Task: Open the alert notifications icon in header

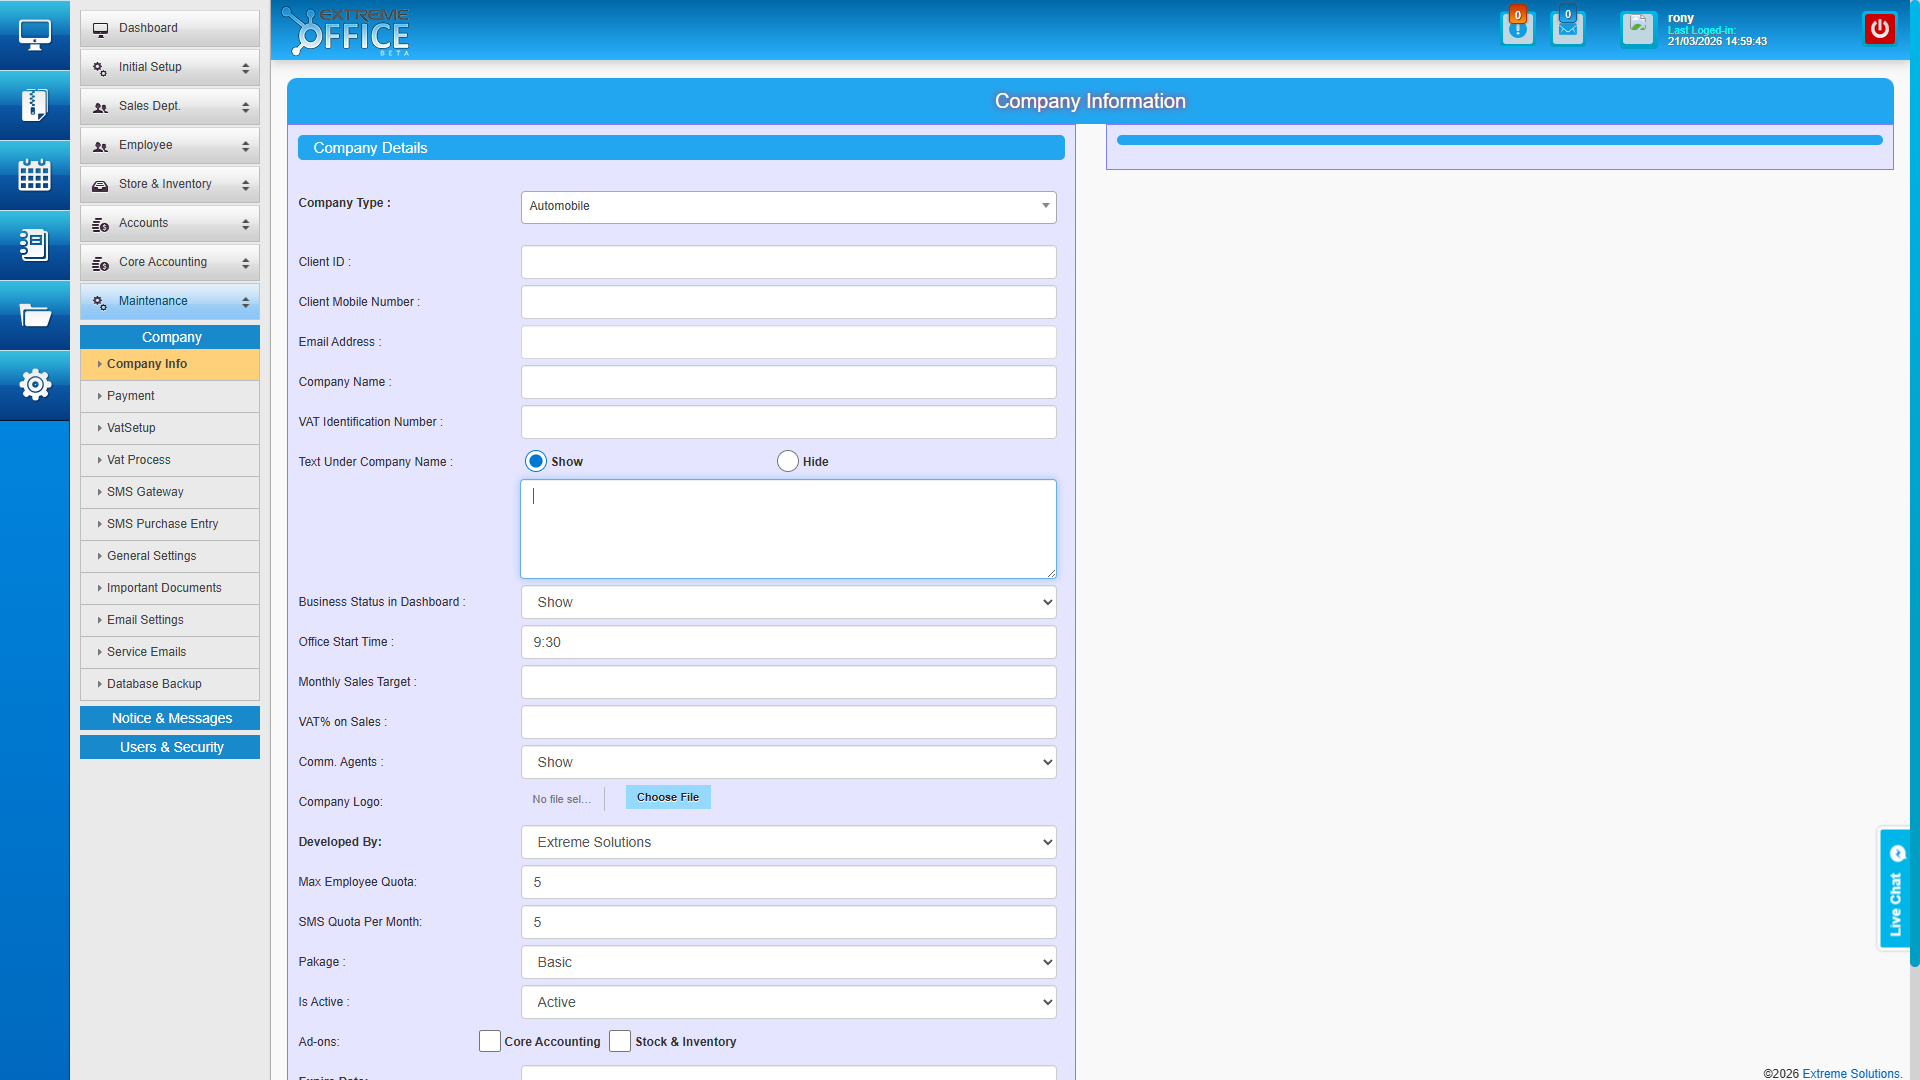Action: tap(1517, 28)
